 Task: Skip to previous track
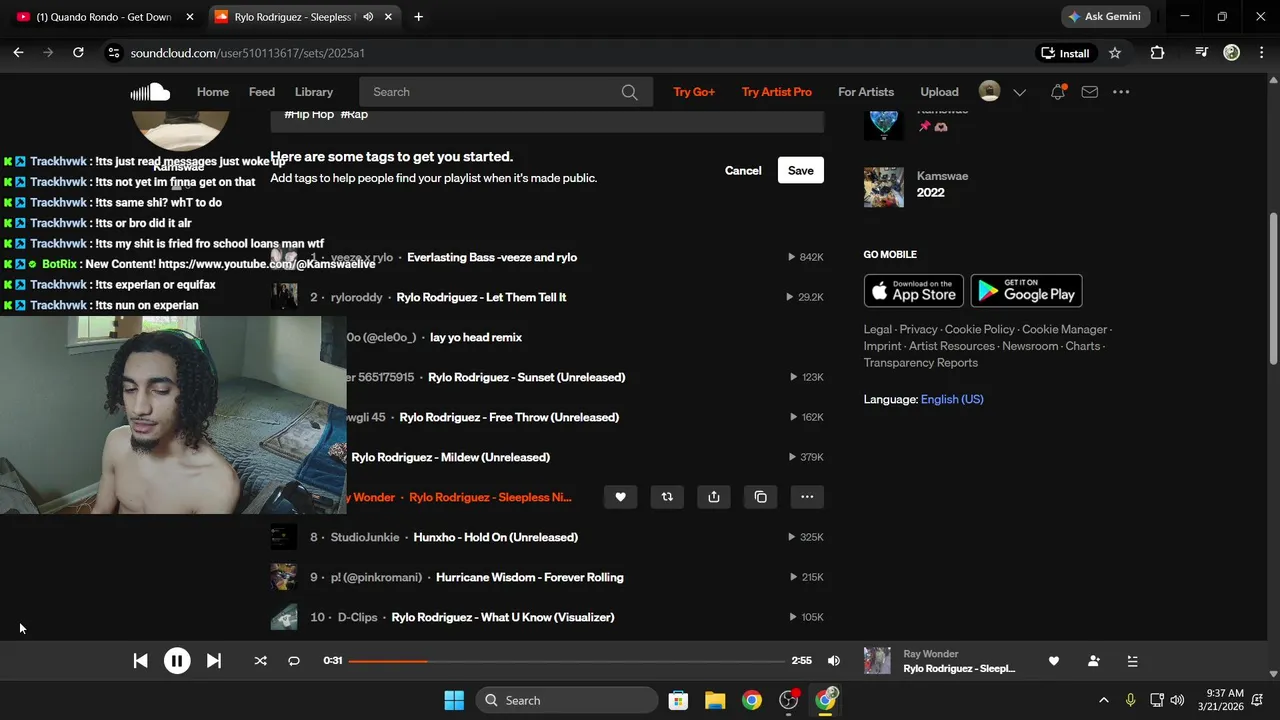click(x=141, y=661)
